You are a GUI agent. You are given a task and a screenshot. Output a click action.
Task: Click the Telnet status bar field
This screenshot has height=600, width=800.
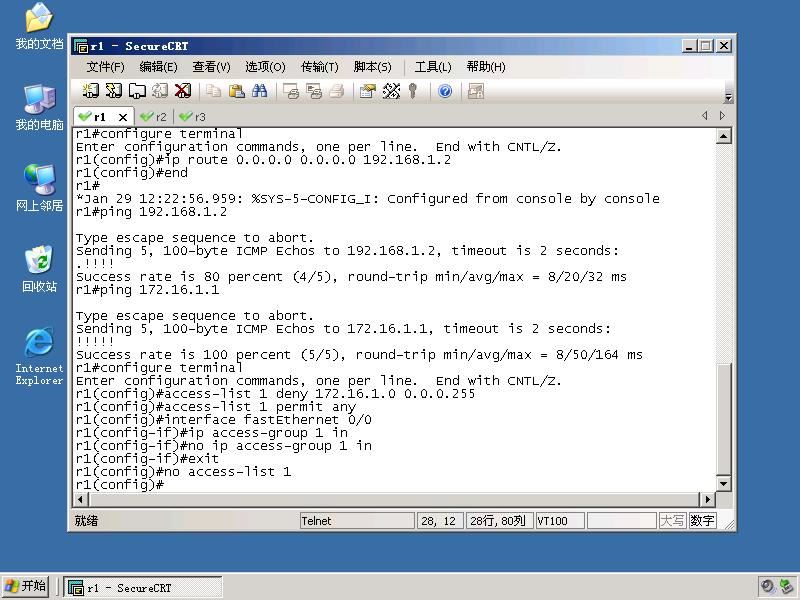(357, 521)
